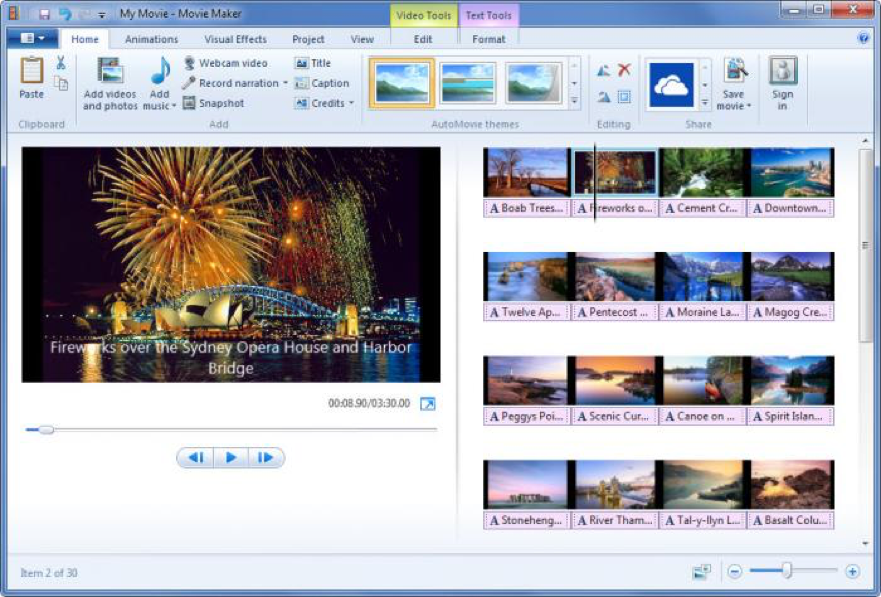Click the Webcam video icon
Viewport: 881px width, 597px height.
coord(189,63)
